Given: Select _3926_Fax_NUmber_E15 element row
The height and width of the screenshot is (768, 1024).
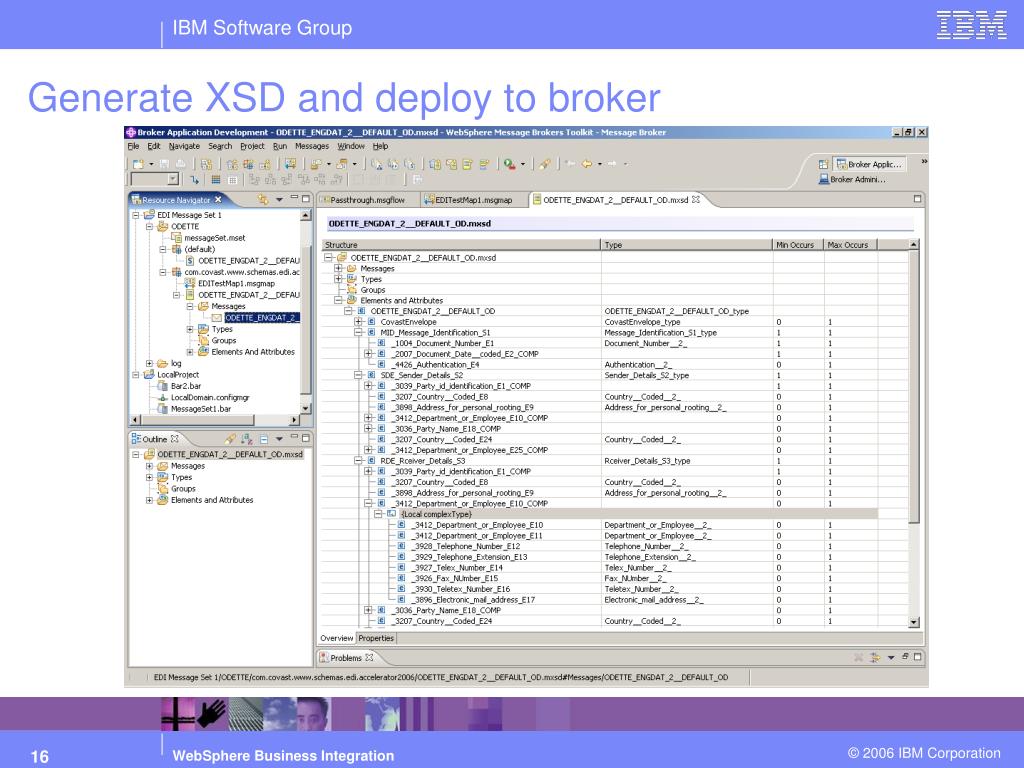Looking at the screenshot, I should click(455, 578).
